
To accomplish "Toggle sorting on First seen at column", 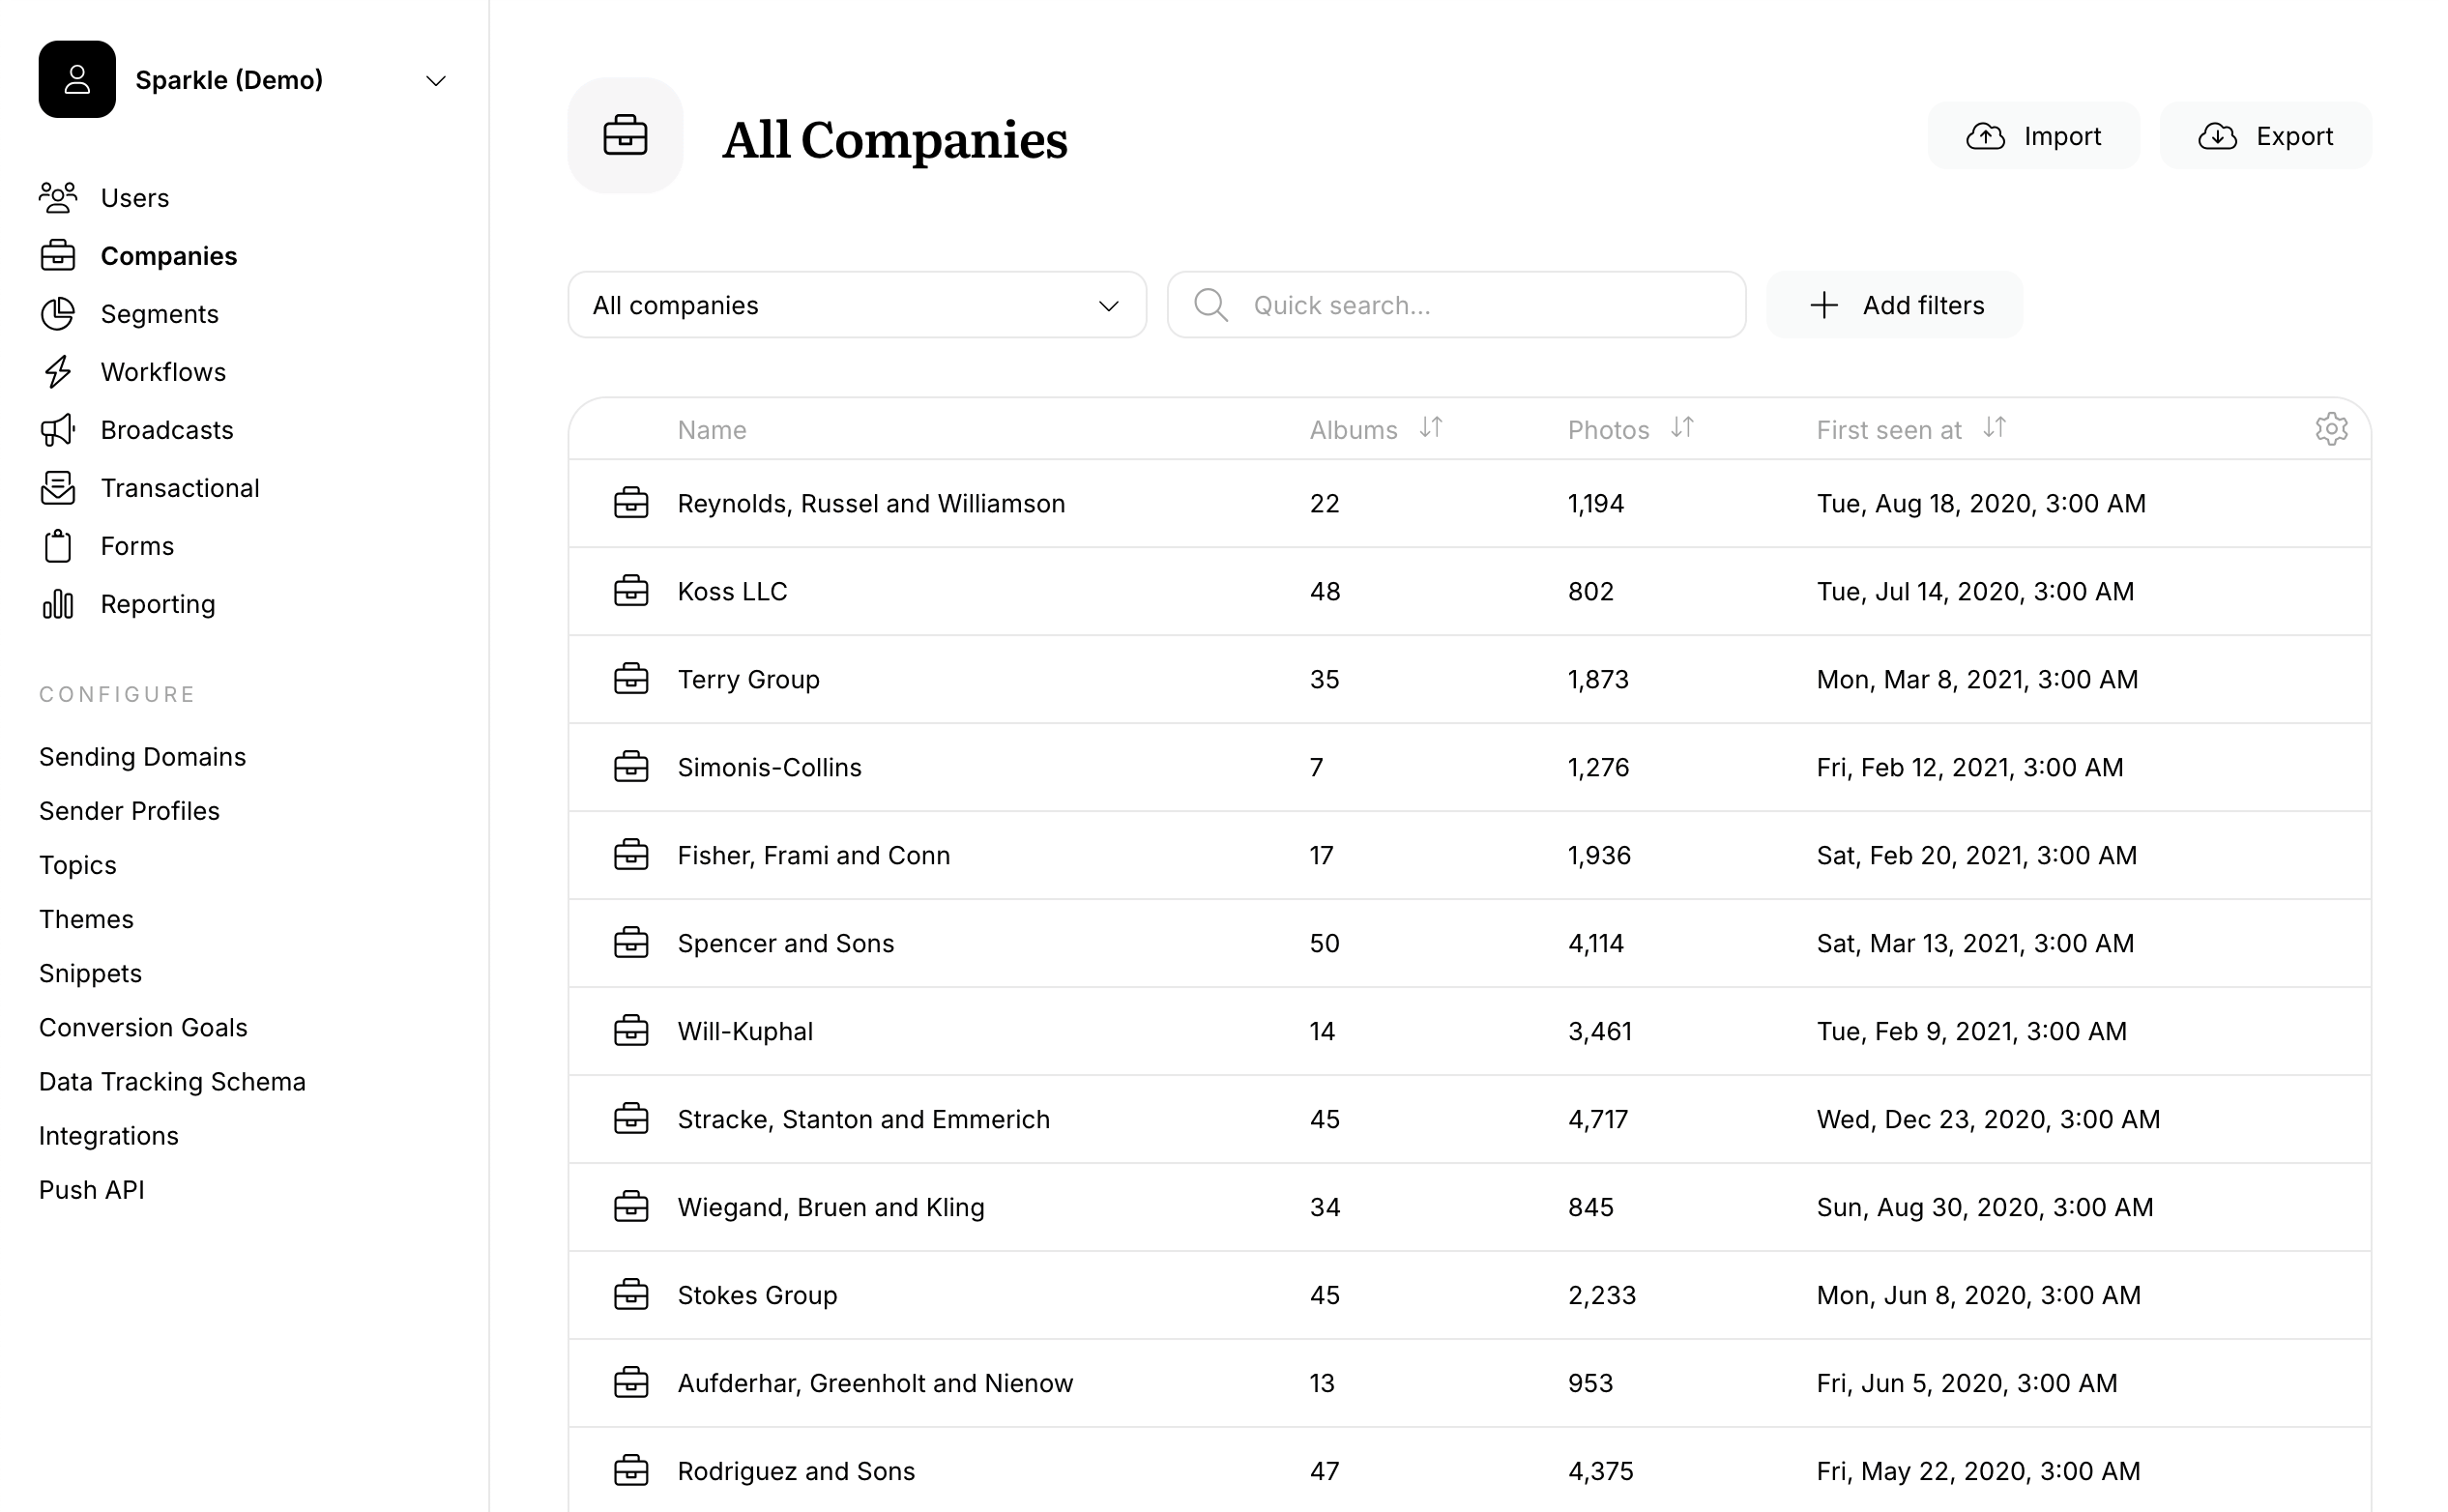I will click(x=1994, y=429).
